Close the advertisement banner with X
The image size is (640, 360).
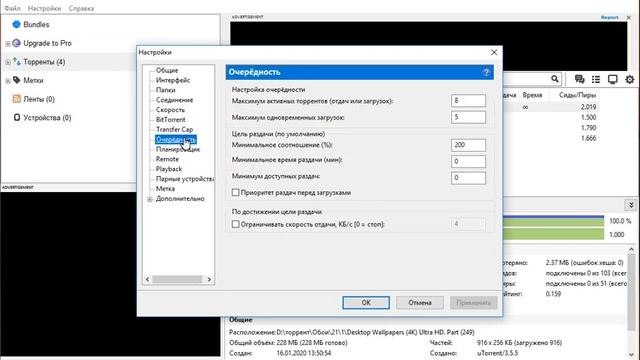pos(629,18)
